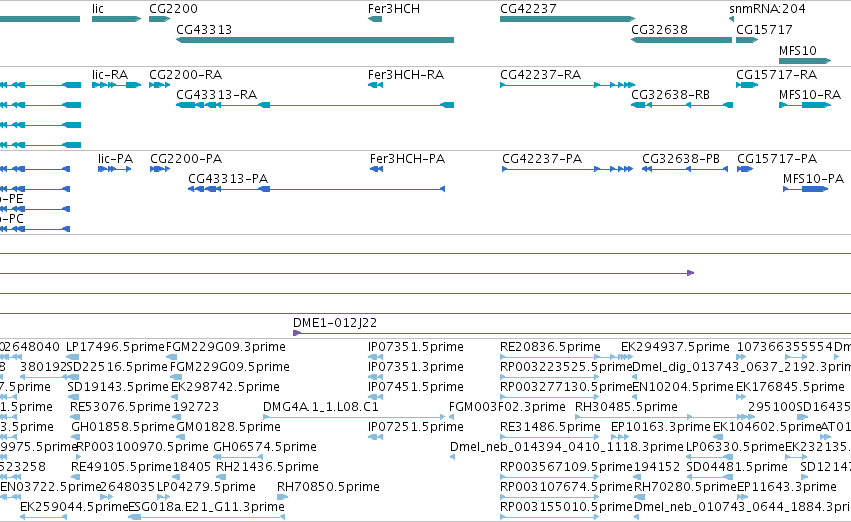Click the ESG018a.E21_G11.3prime cDNA label
Screen dimensions: 851x522
(206, 507)
